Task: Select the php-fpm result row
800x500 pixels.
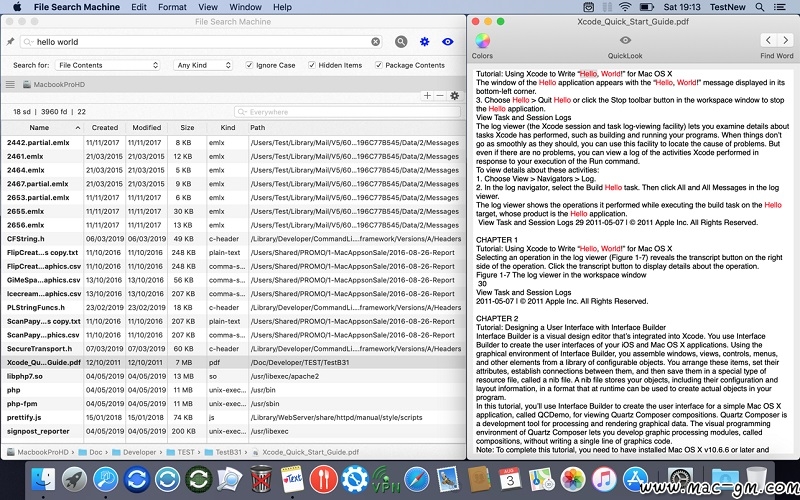Action: [233, 404]
